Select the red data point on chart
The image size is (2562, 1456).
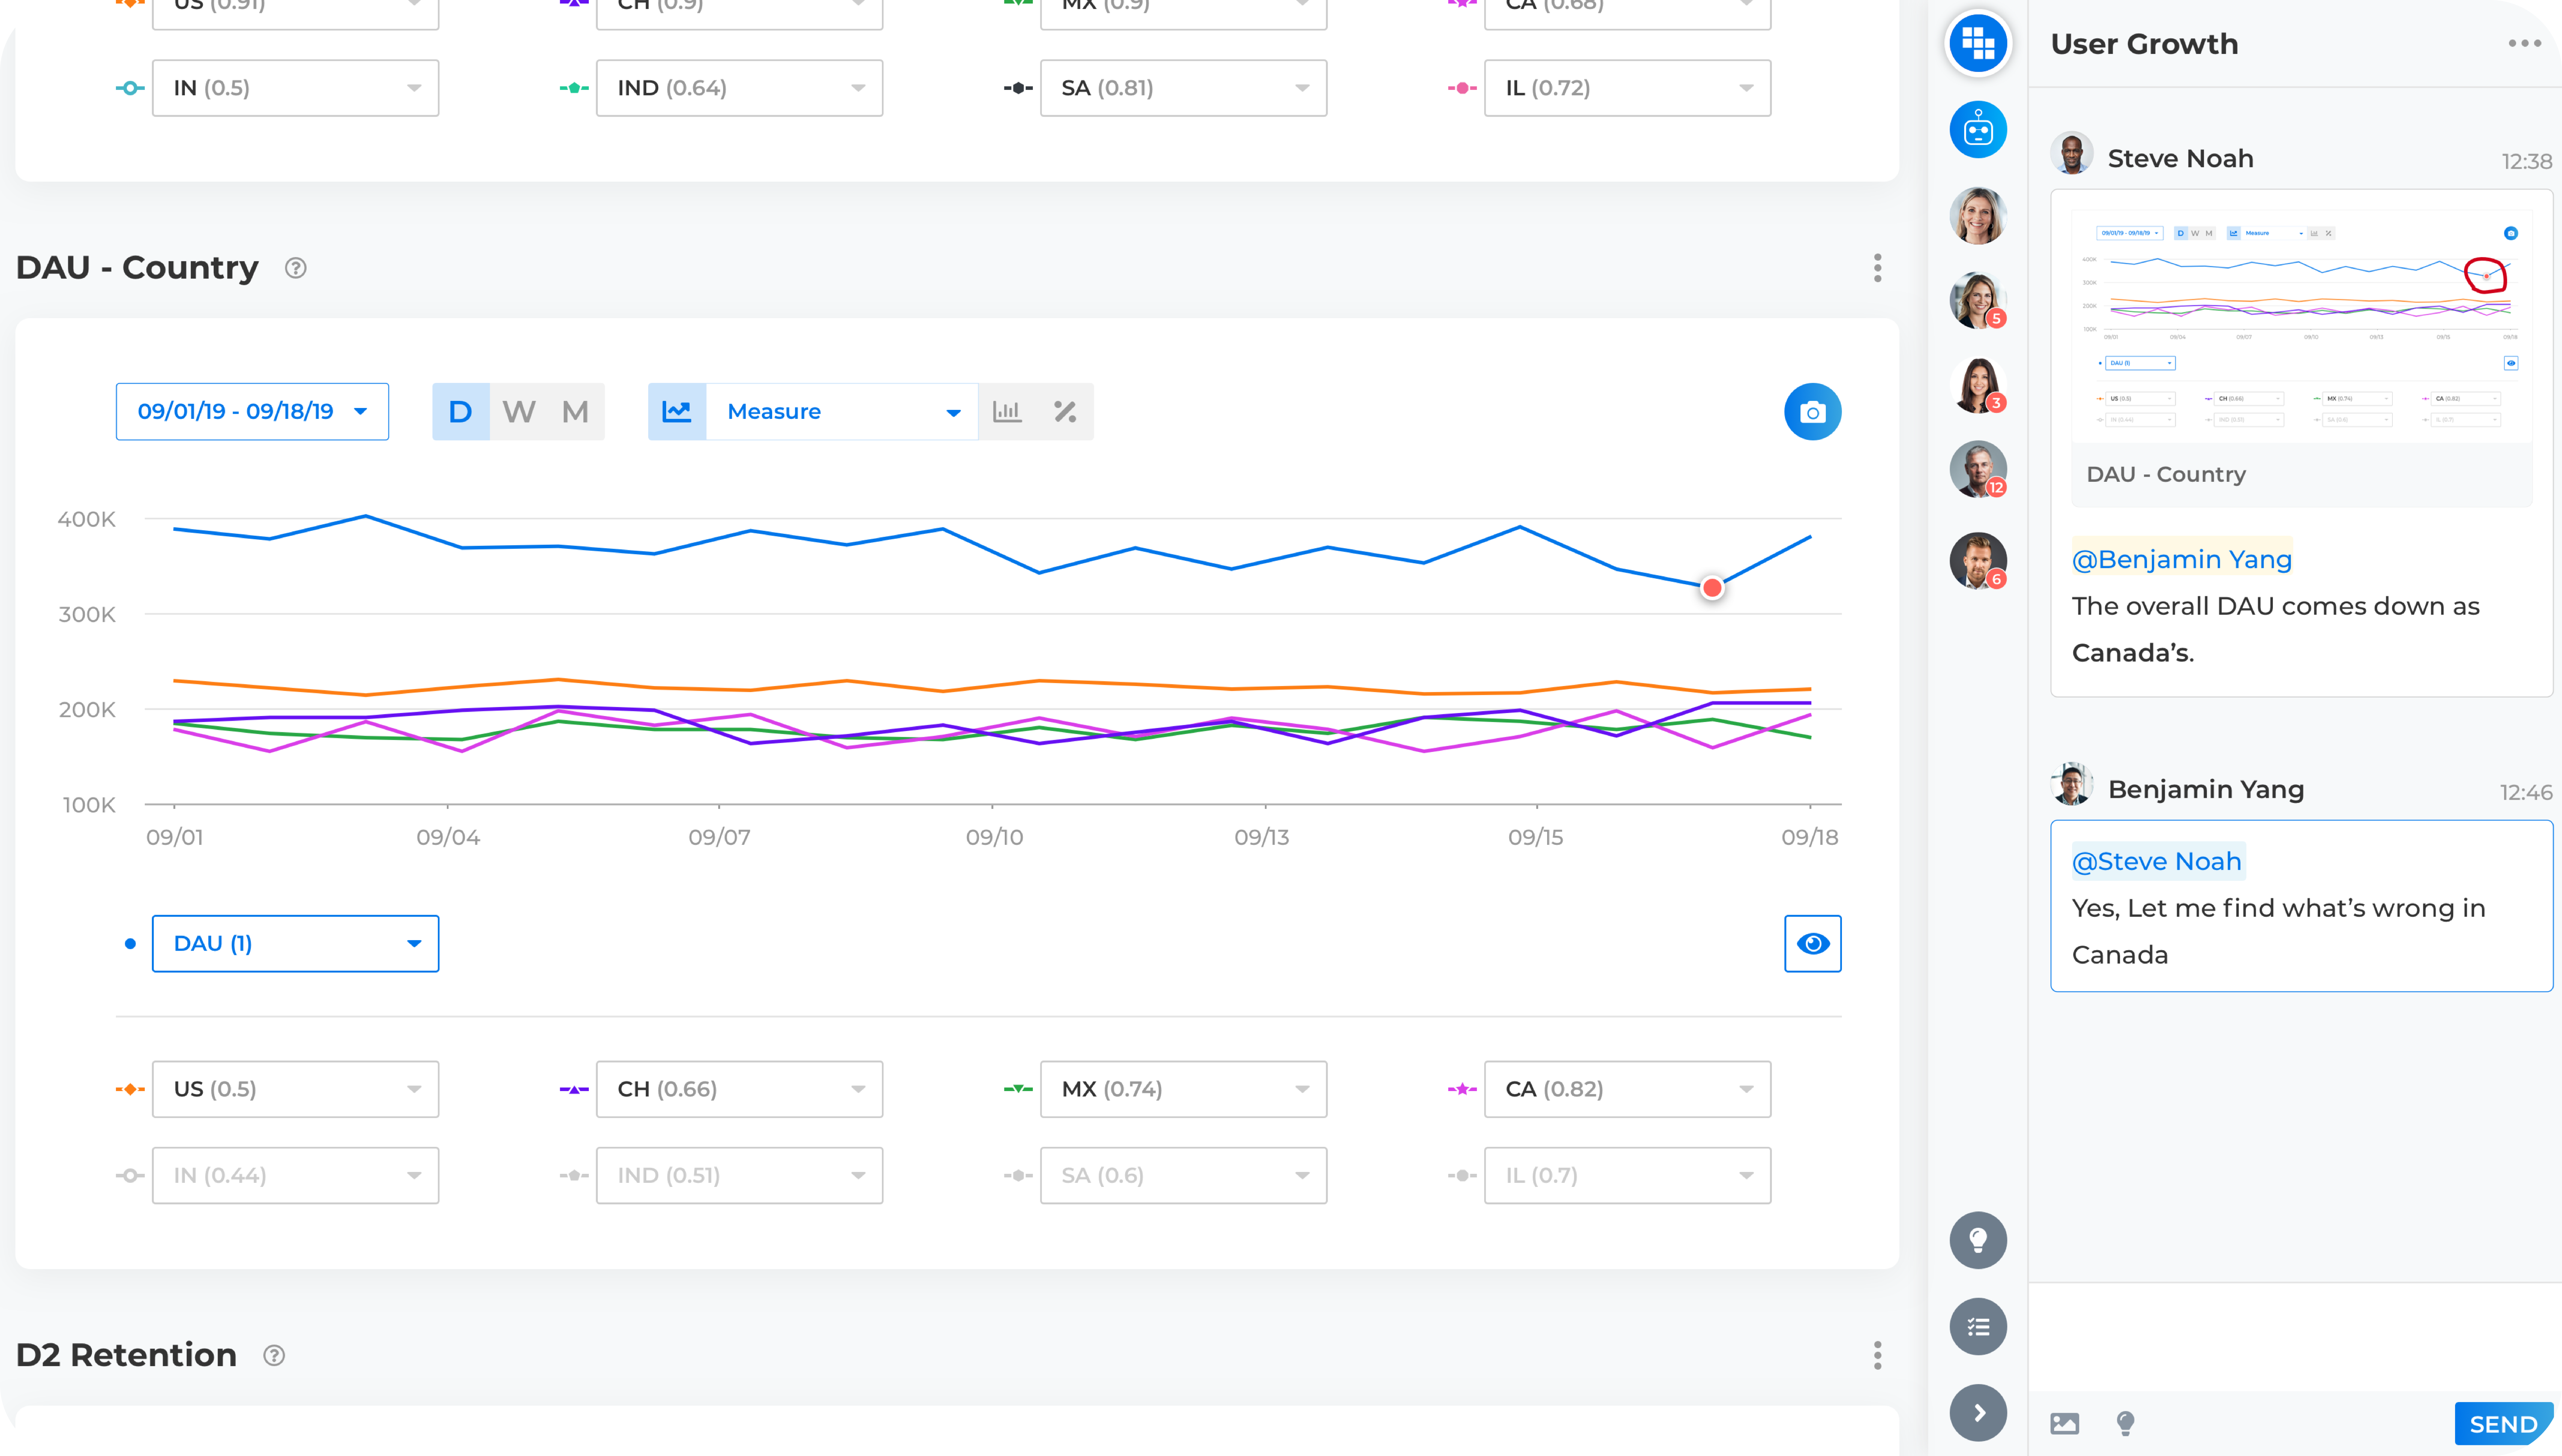tap(1712, 588)
